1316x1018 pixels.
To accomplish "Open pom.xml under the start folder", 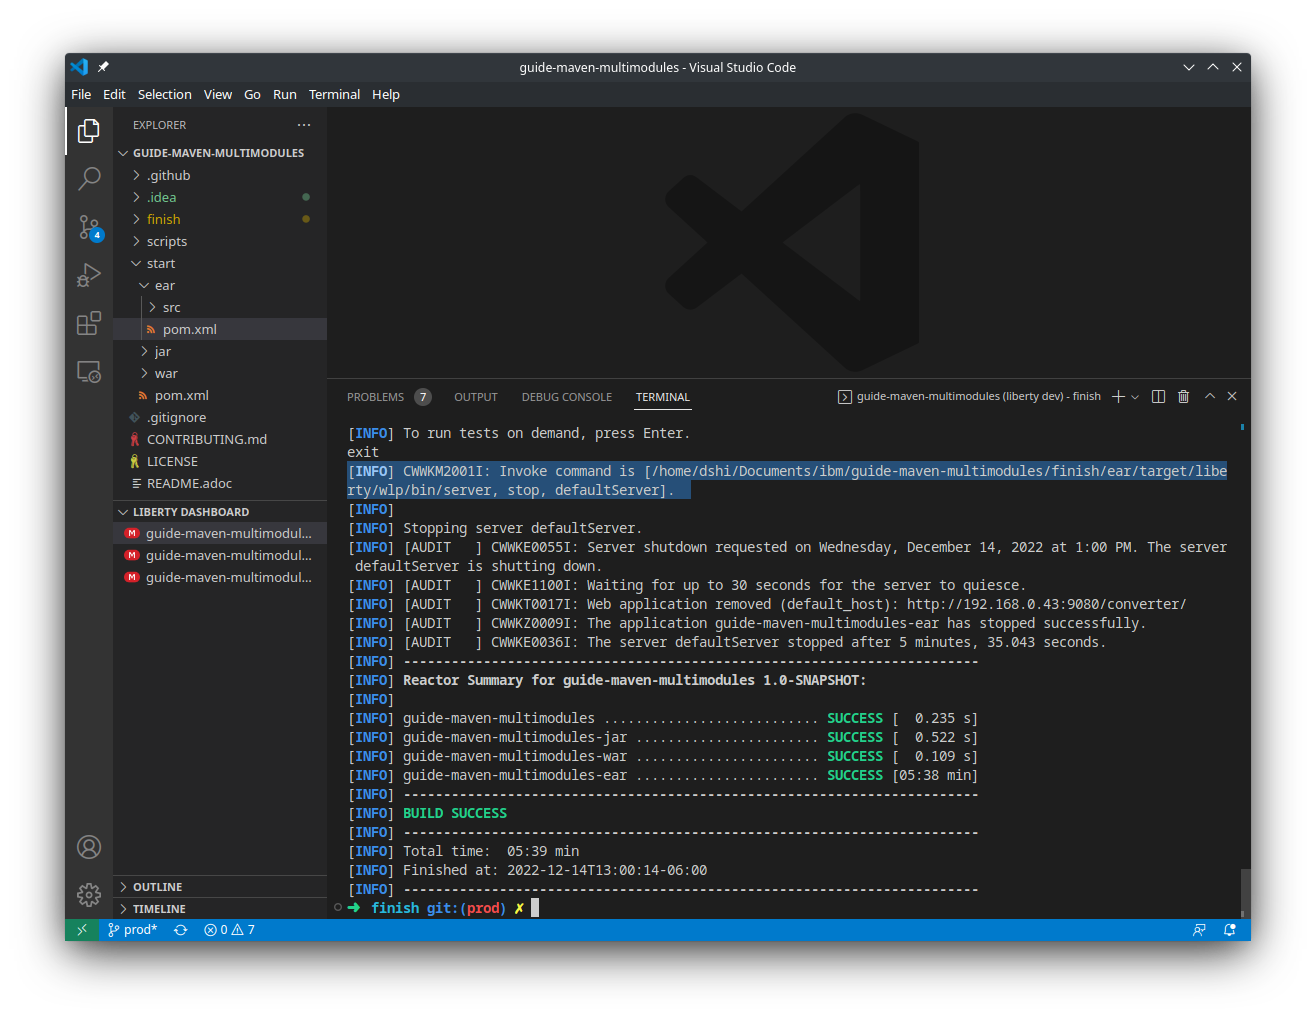I will [x=220, y=395].
